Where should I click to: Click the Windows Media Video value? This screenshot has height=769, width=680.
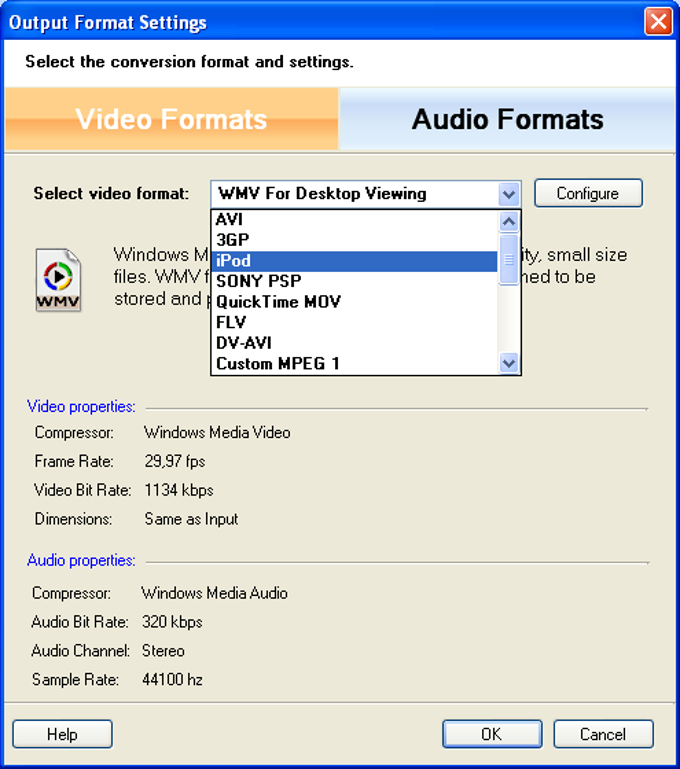pos(217,433)
